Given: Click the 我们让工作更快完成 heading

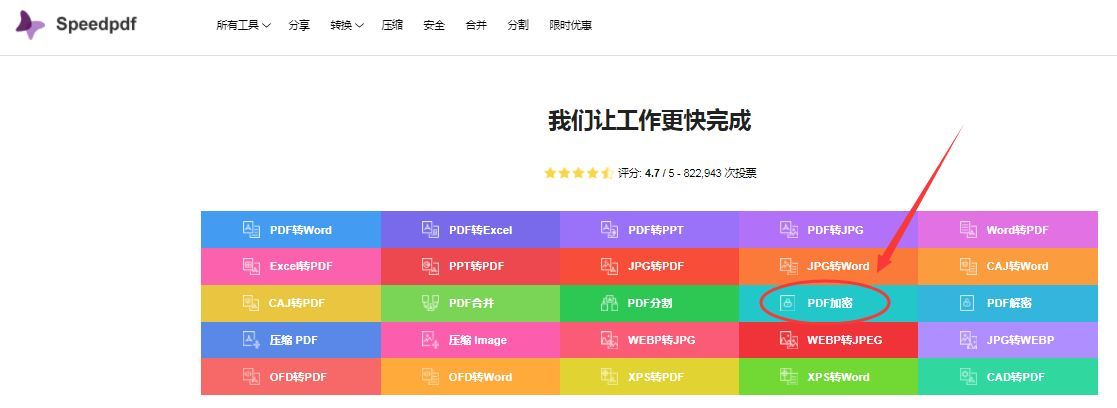Looking at the screenshot, I should (649, 120).
